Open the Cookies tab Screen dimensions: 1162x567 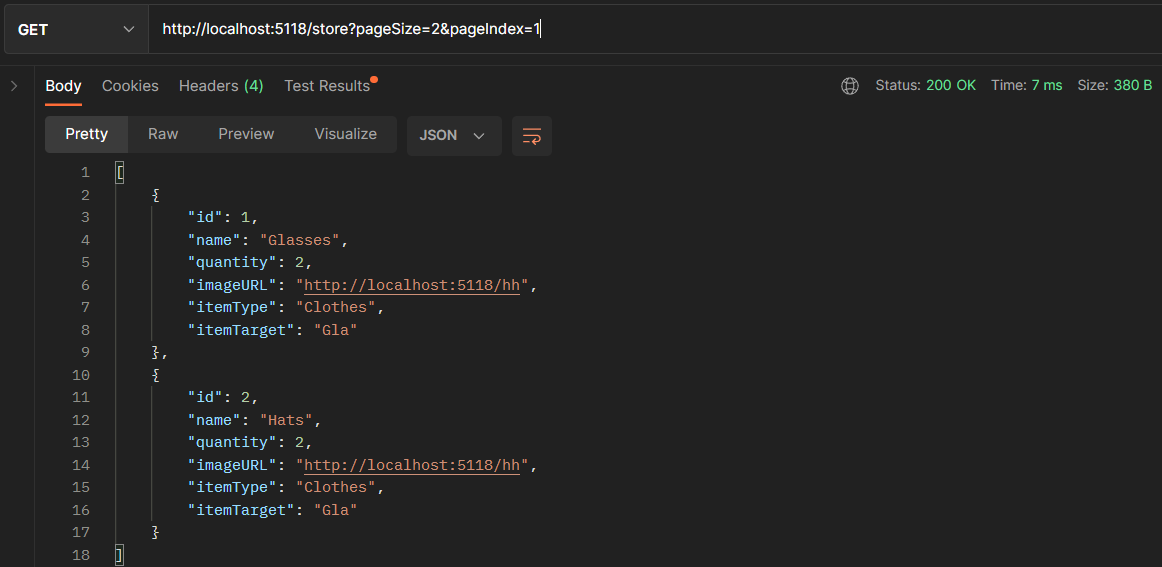[x=130, y=86]
